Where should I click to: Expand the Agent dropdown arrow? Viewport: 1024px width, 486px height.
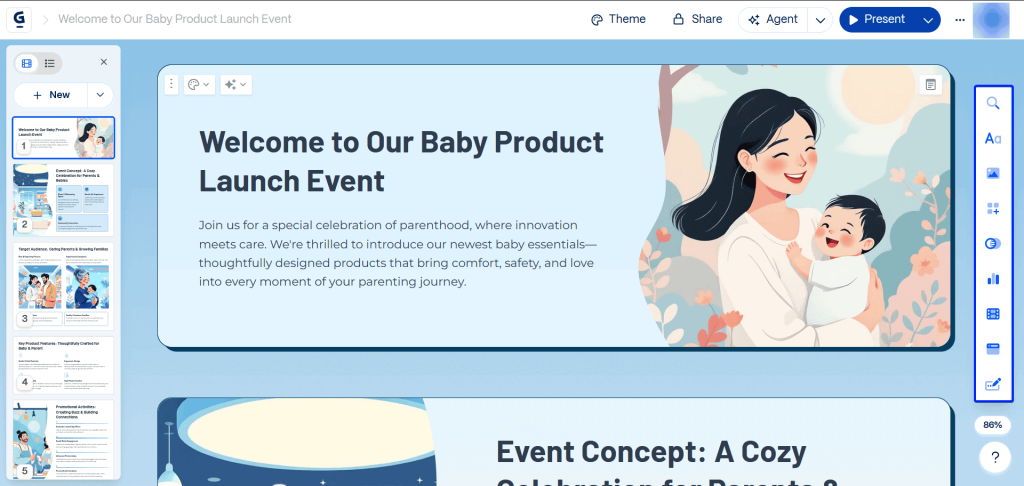[x=820, y=20]
